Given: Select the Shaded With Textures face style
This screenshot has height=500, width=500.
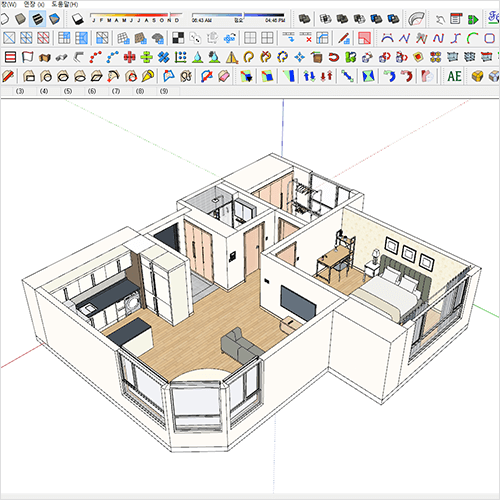Looking at the screenshot, I should [x=37, y=19].
